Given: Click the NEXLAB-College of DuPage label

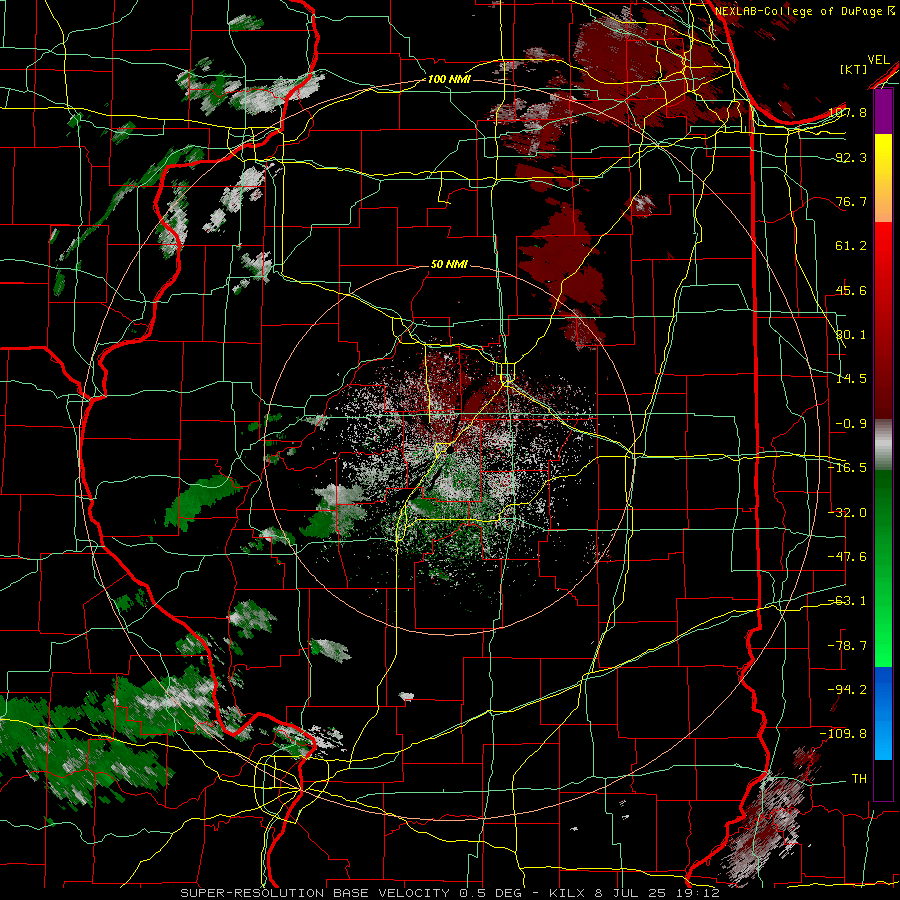Looking at the screenshot, I should pyautogui.click(x=804, y=11).
